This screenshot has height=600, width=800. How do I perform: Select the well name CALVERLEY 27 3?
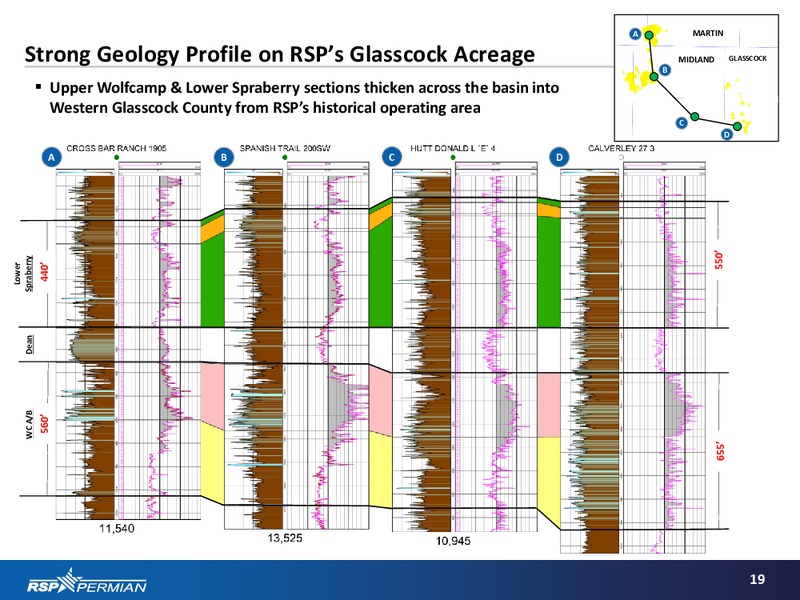(x=621, y=148)
